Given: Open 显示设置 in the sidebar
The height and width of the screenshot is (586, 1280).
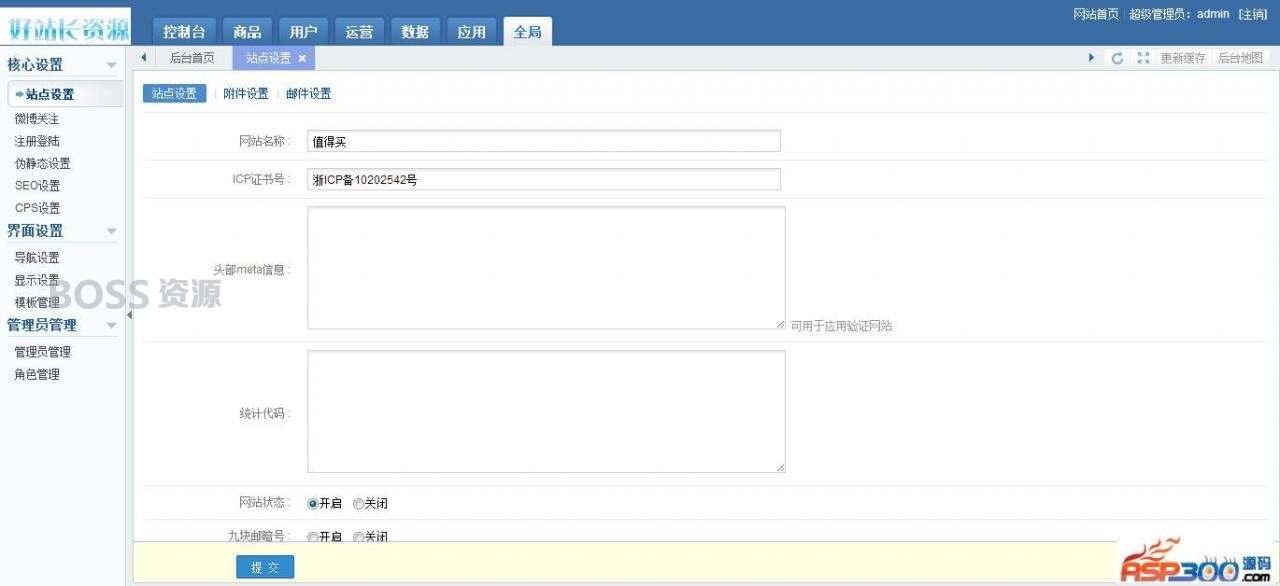Looking at the screenshot, I should coord(37,280).
